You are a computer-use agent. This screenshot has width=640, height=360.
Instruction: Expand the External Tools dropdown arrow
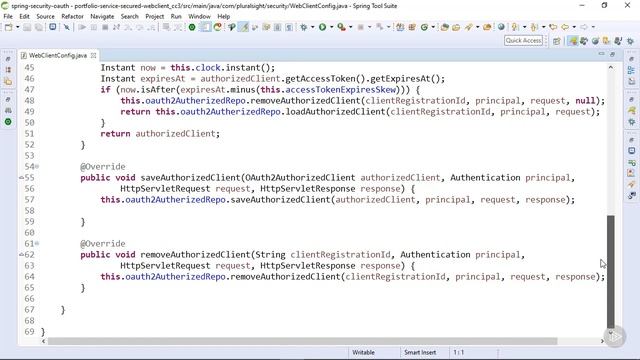click(x=350, y=27)
